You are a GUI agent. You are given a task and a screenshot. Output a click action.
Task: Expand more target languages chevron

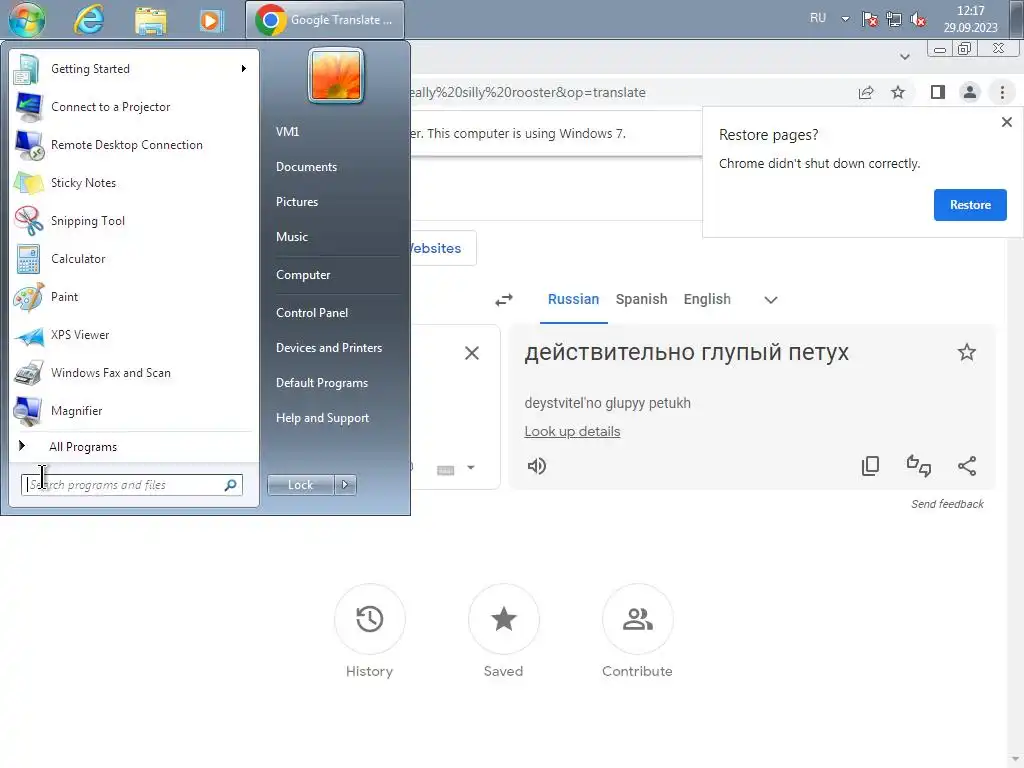click(x=771, y=300)
